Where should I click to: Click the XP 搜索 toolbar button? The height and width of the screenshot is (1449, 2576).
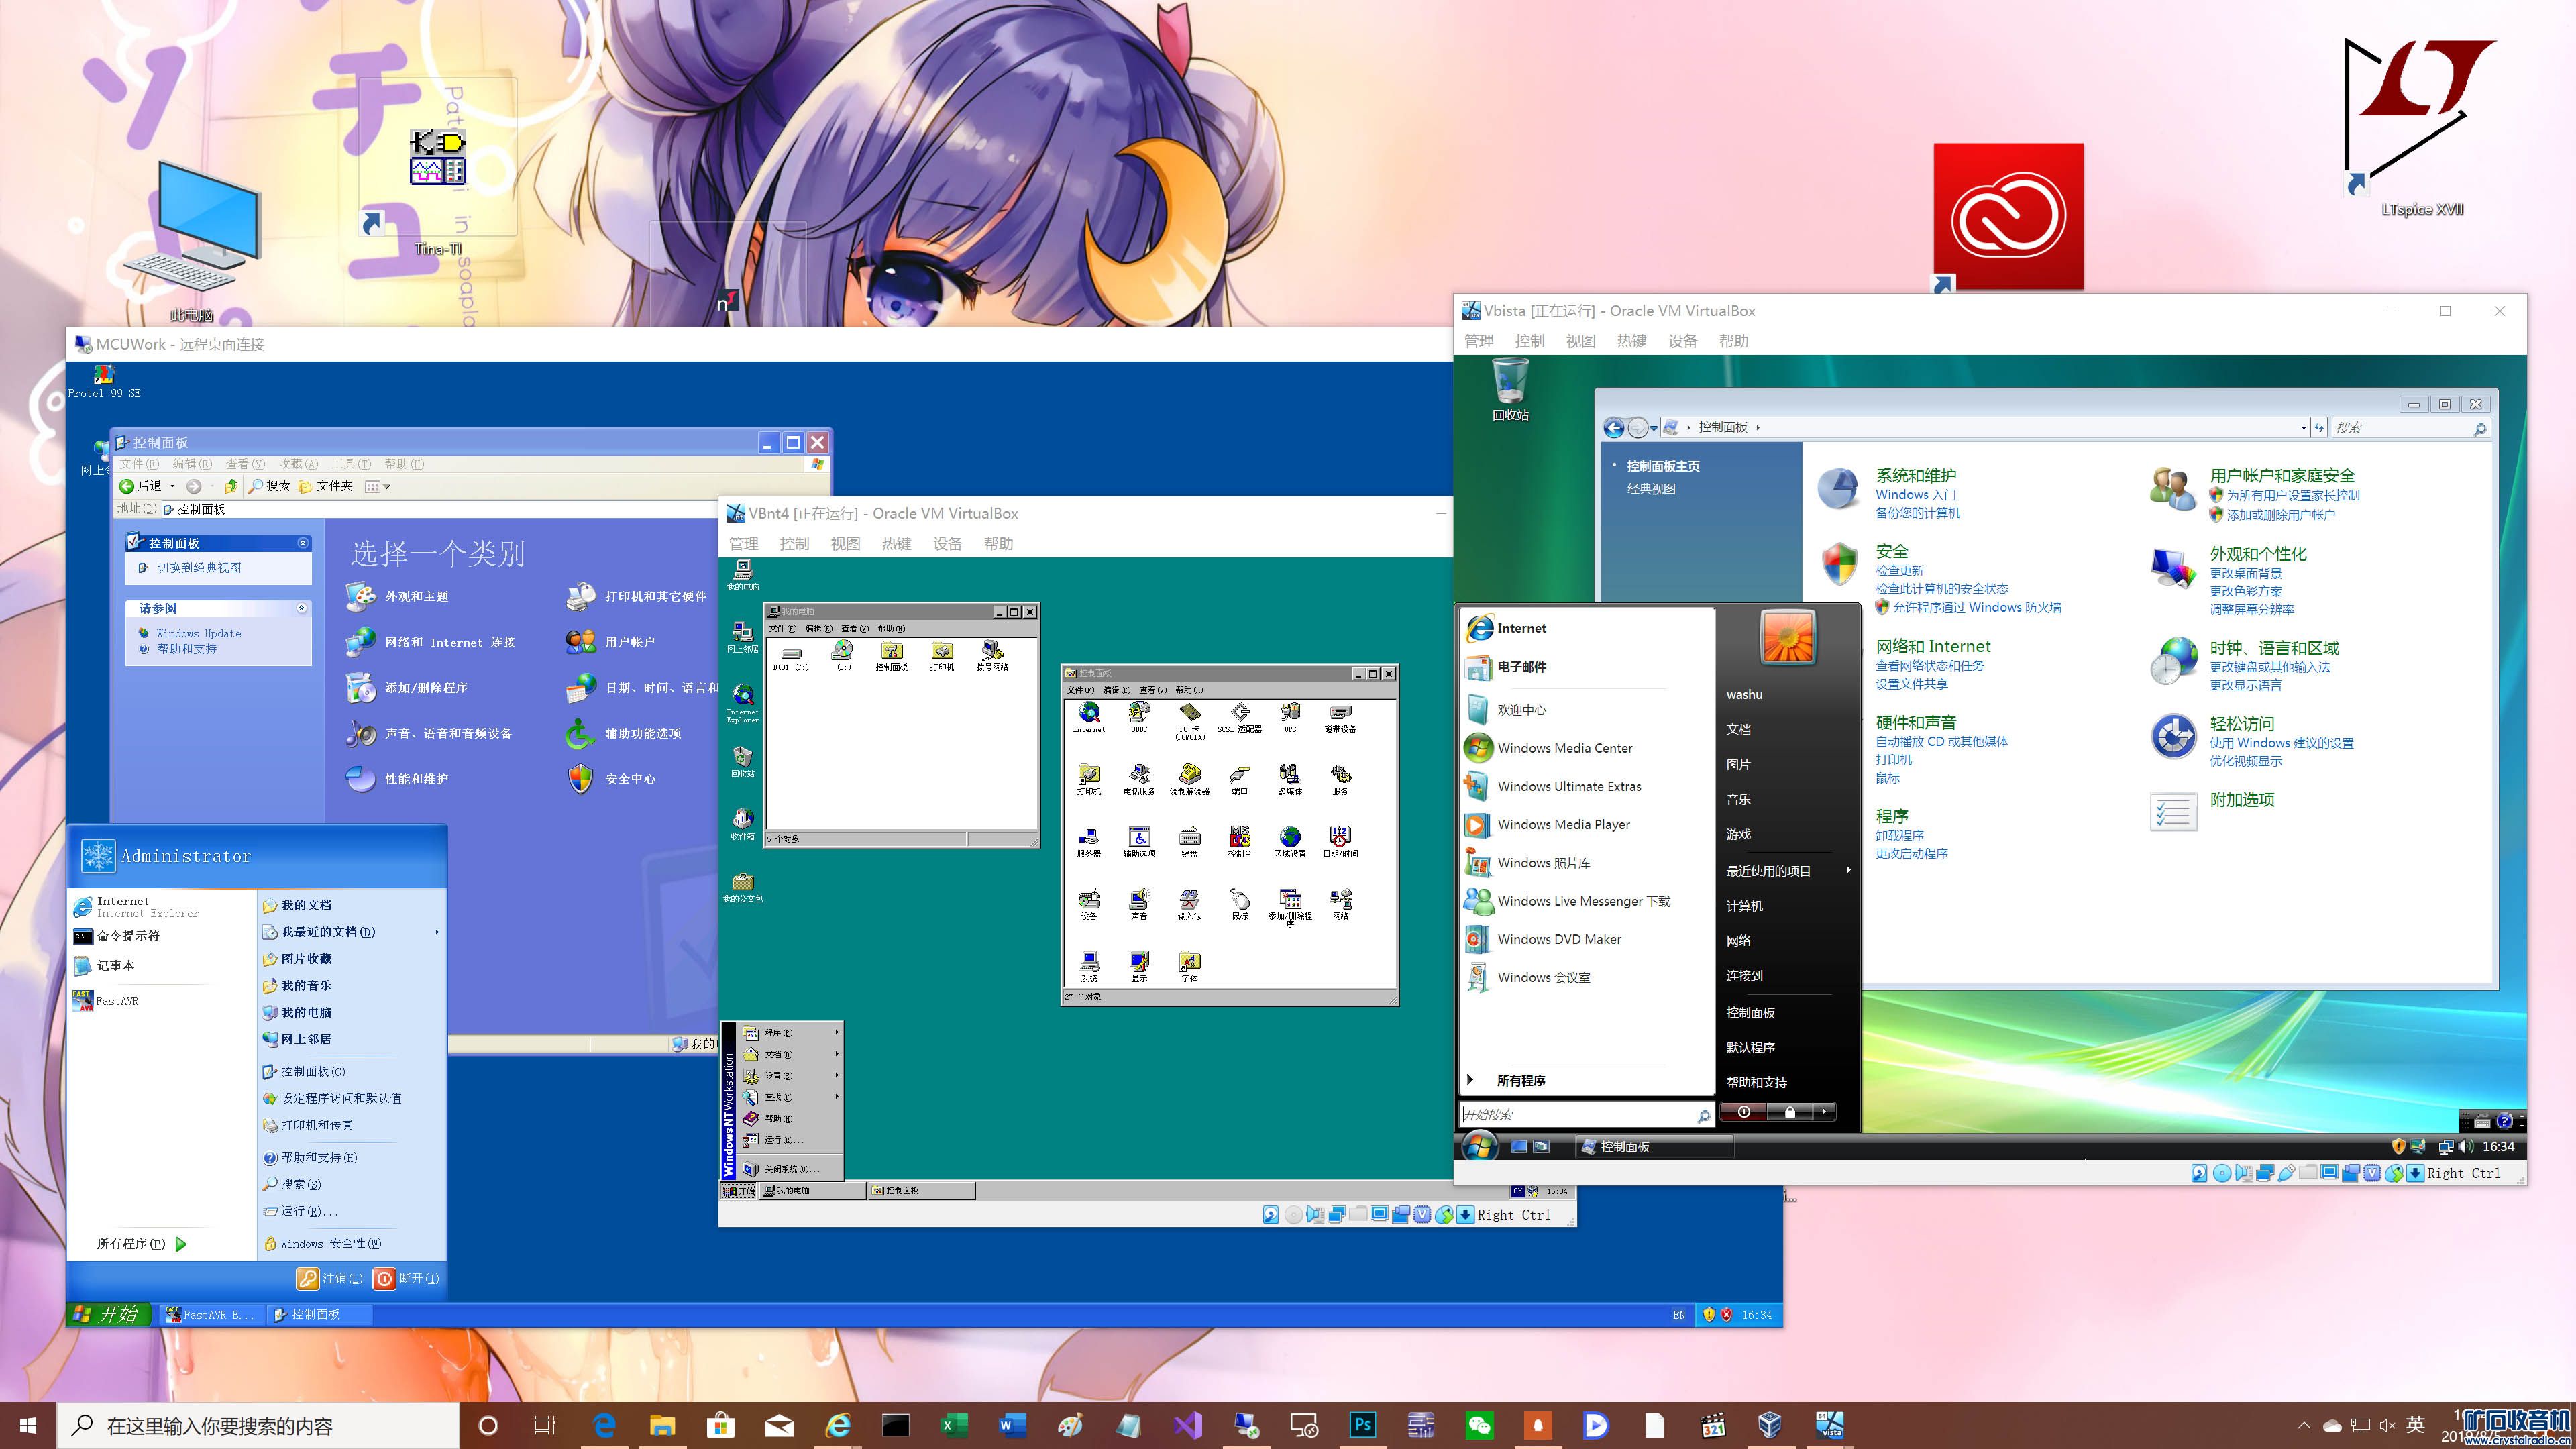[269, 486]
